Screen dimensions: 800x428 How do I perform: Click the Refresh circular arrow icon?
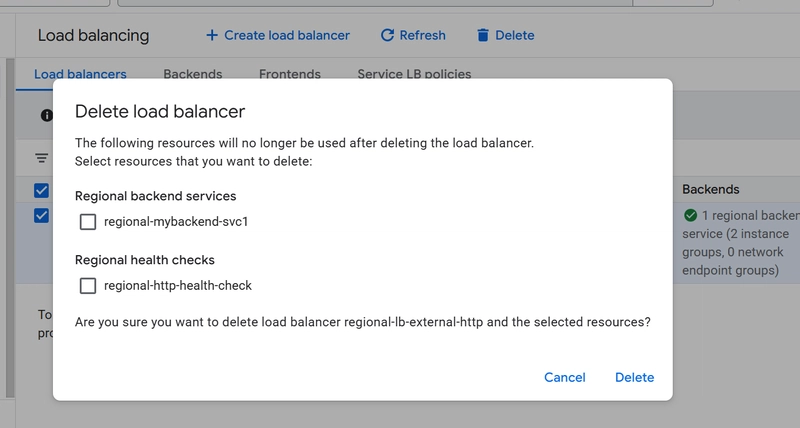click(387, 35)
